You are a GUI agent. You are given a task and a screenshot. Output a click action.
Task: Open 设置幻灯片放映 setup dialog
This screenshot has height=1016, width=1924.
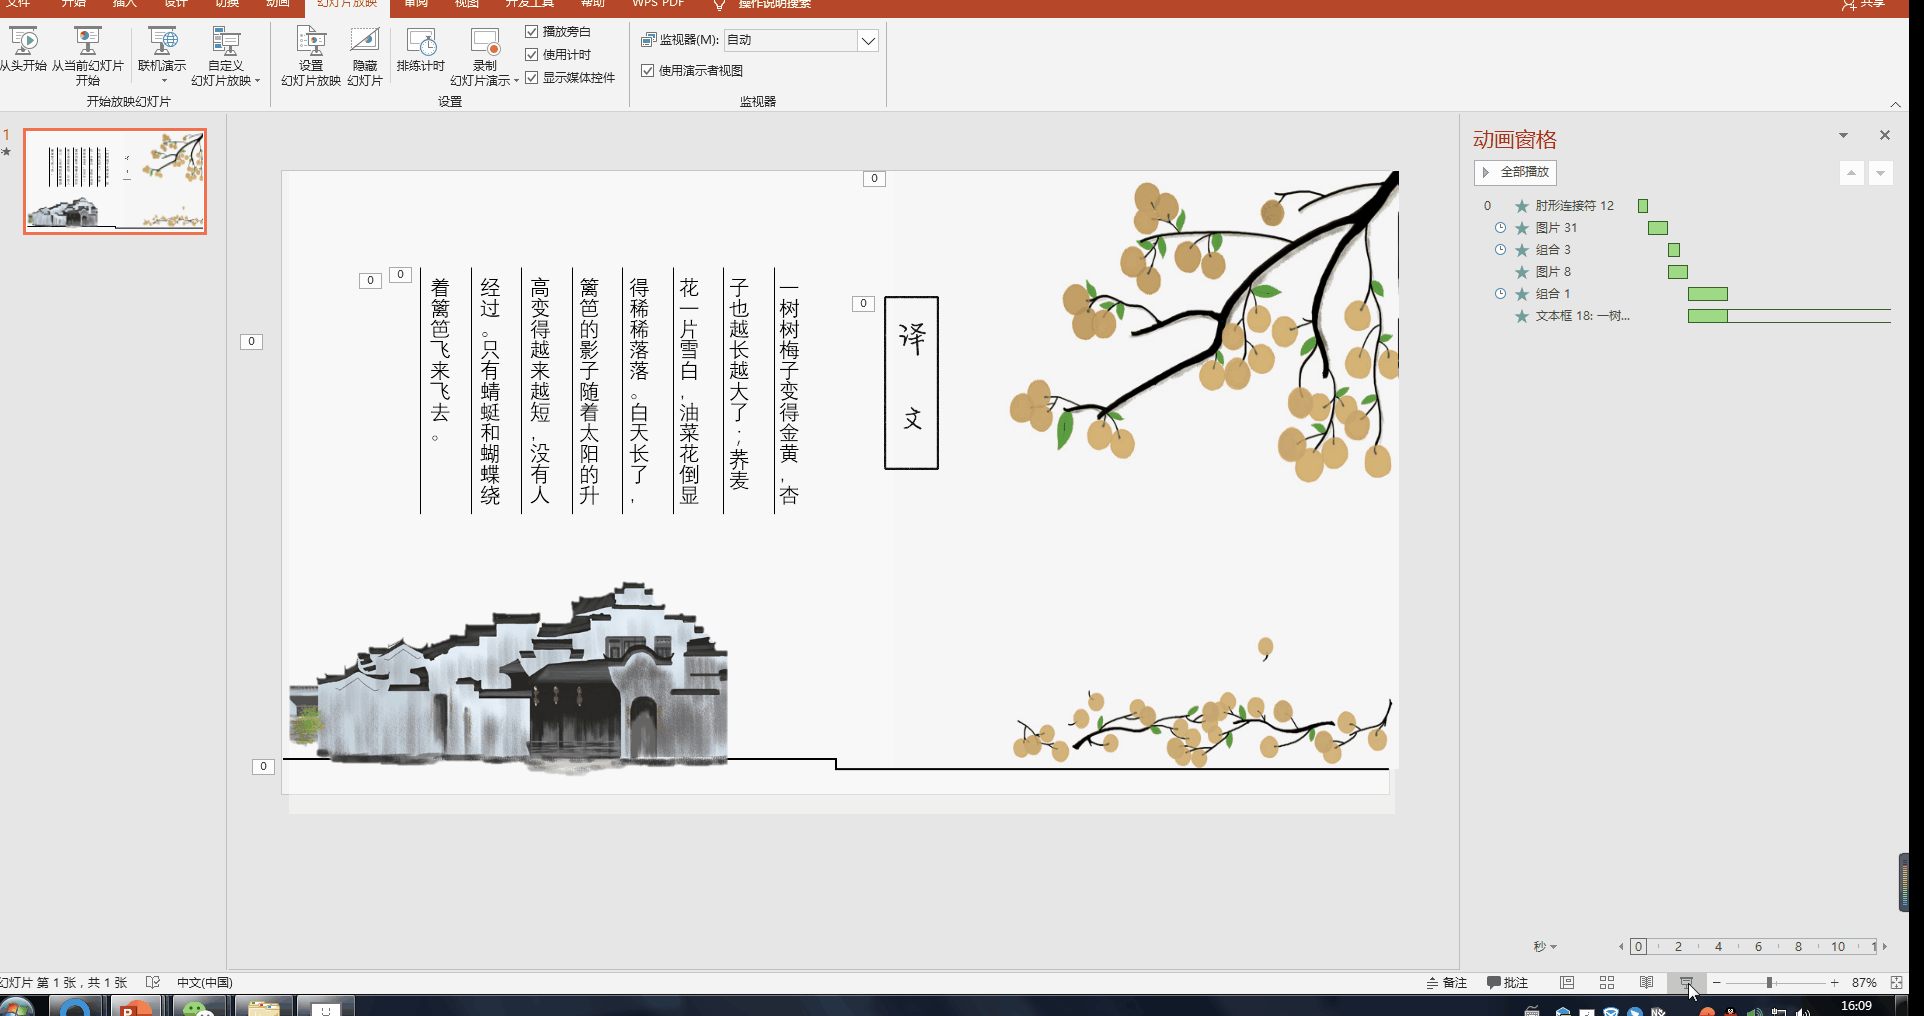[x=311, y=56]
